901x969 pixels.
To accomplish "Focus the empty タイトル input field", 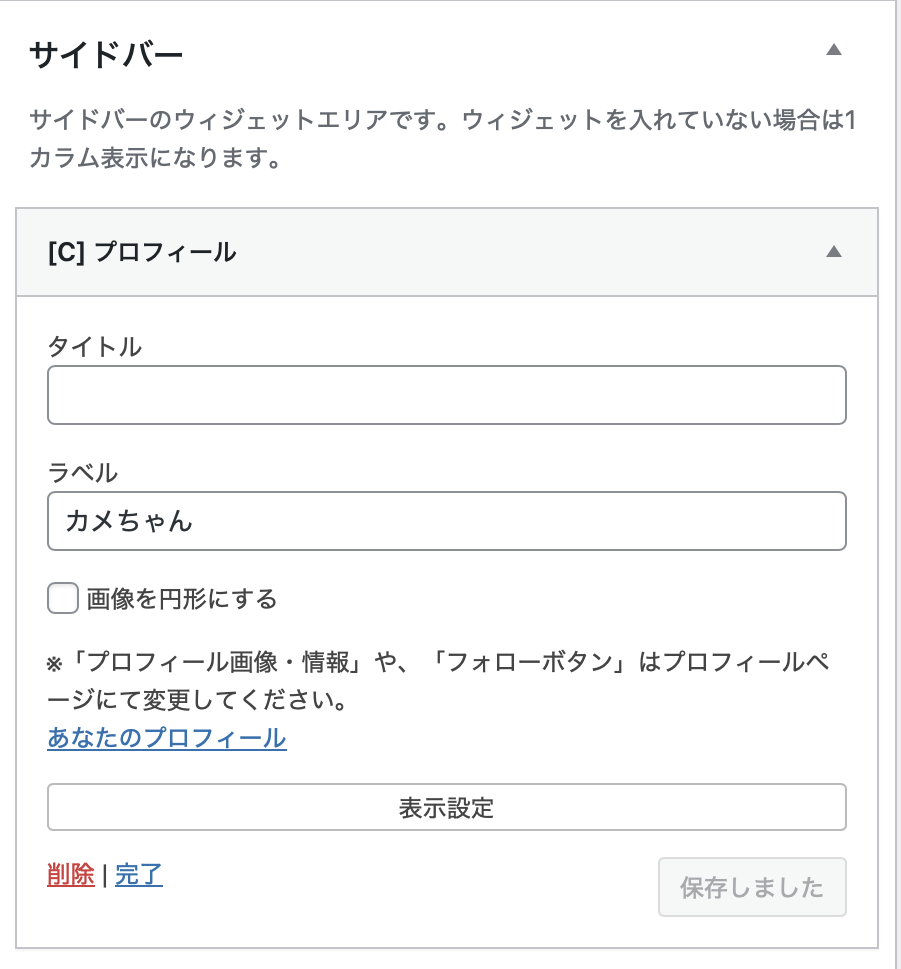I will tap(446, 395).
